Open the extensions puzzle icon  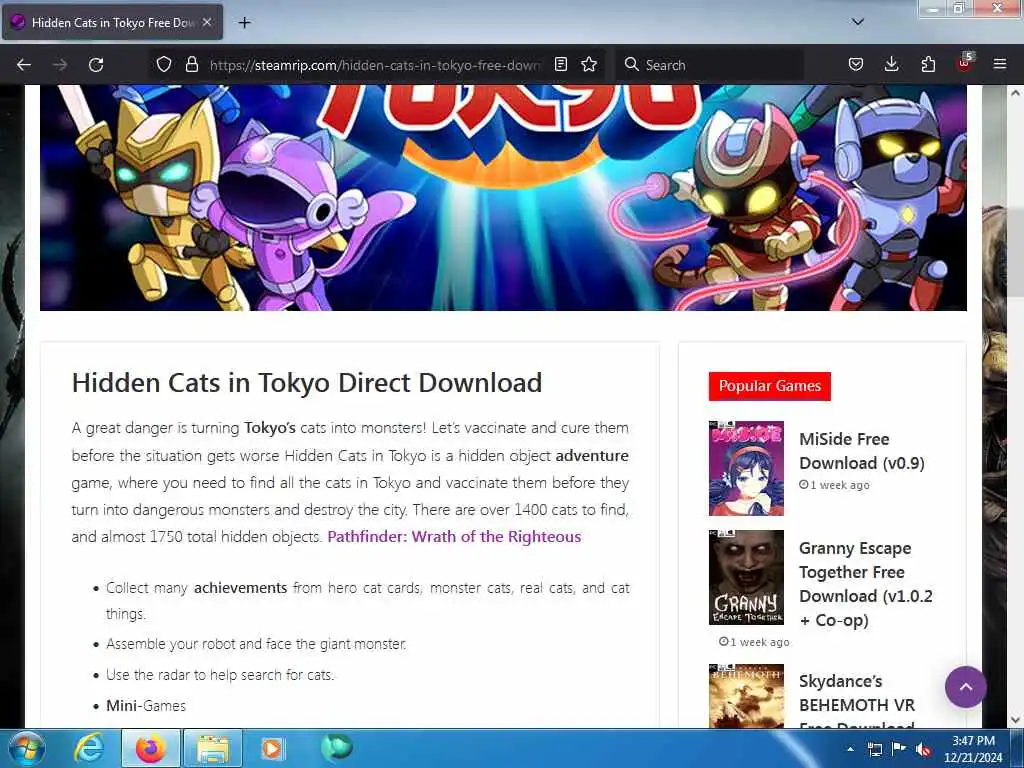[928, 64]
